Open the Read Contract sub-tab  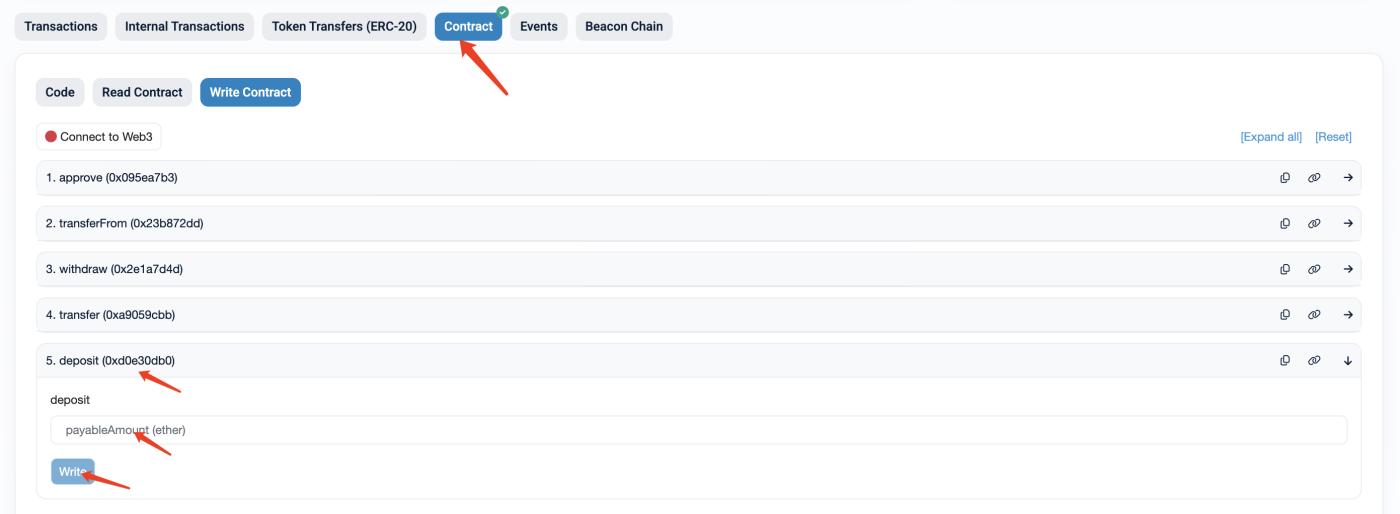pos(142,92)
